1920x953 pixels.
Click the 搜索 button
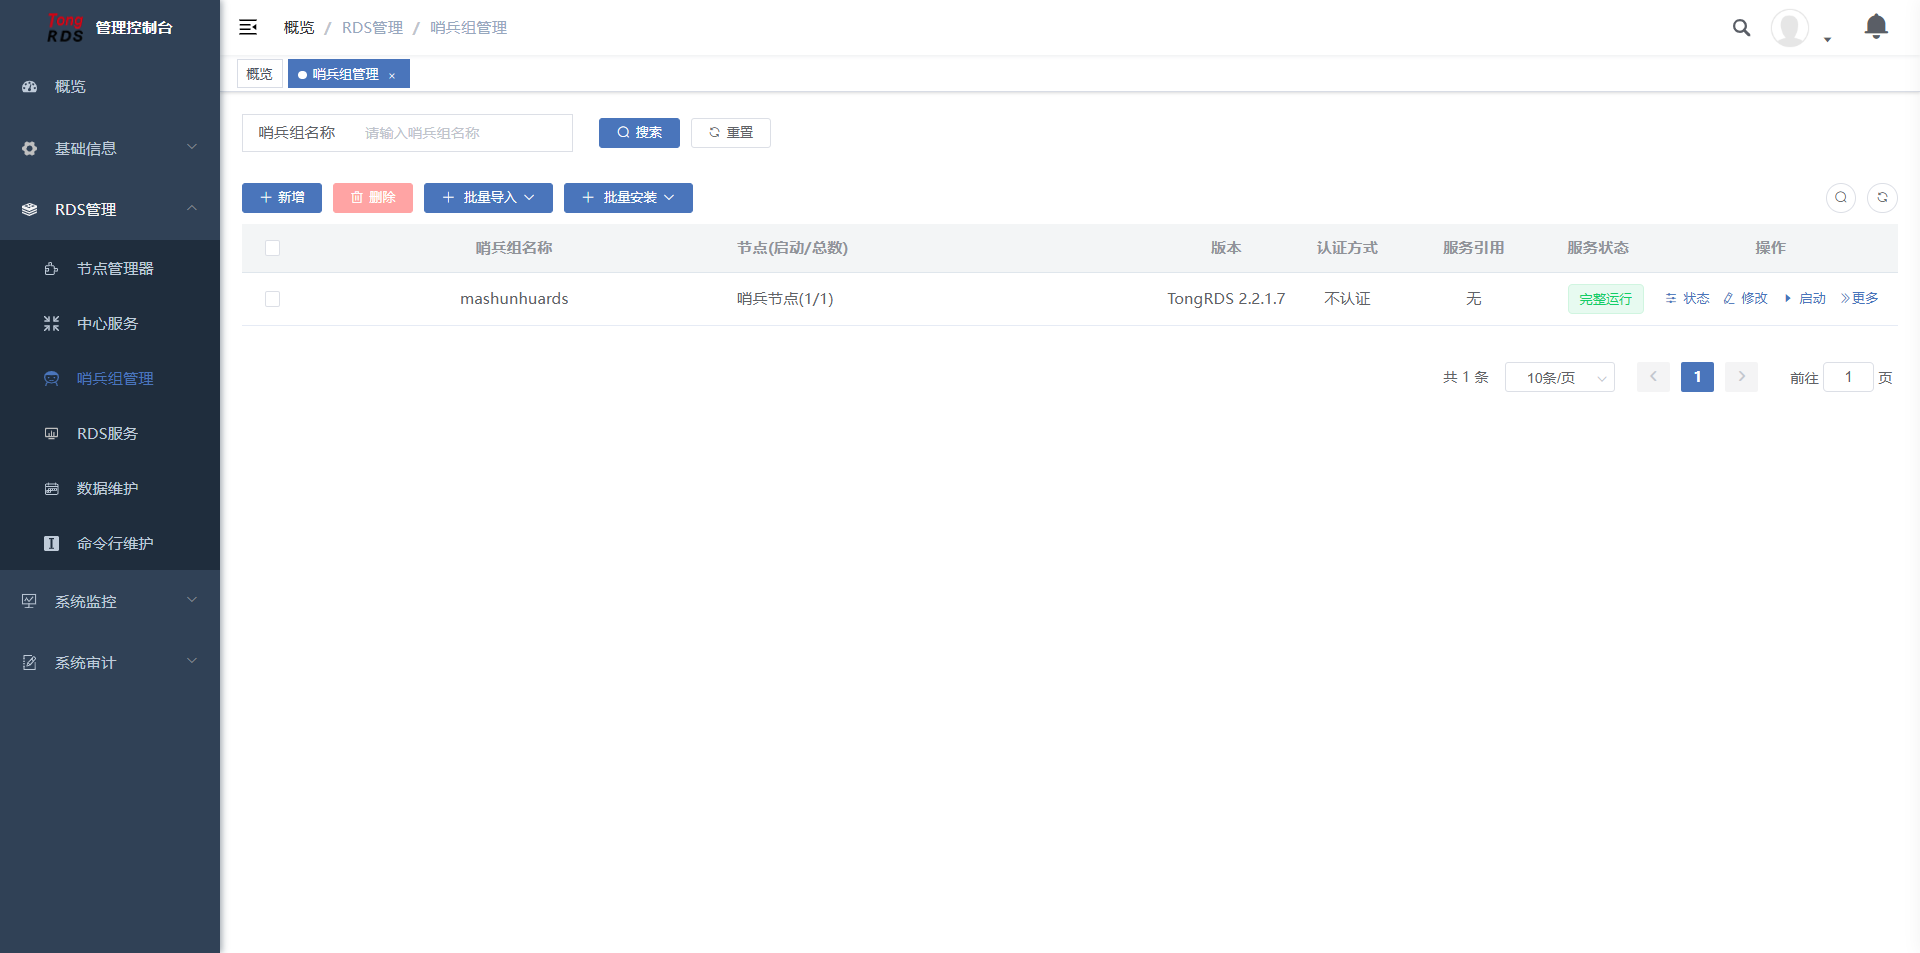[639, 133]
